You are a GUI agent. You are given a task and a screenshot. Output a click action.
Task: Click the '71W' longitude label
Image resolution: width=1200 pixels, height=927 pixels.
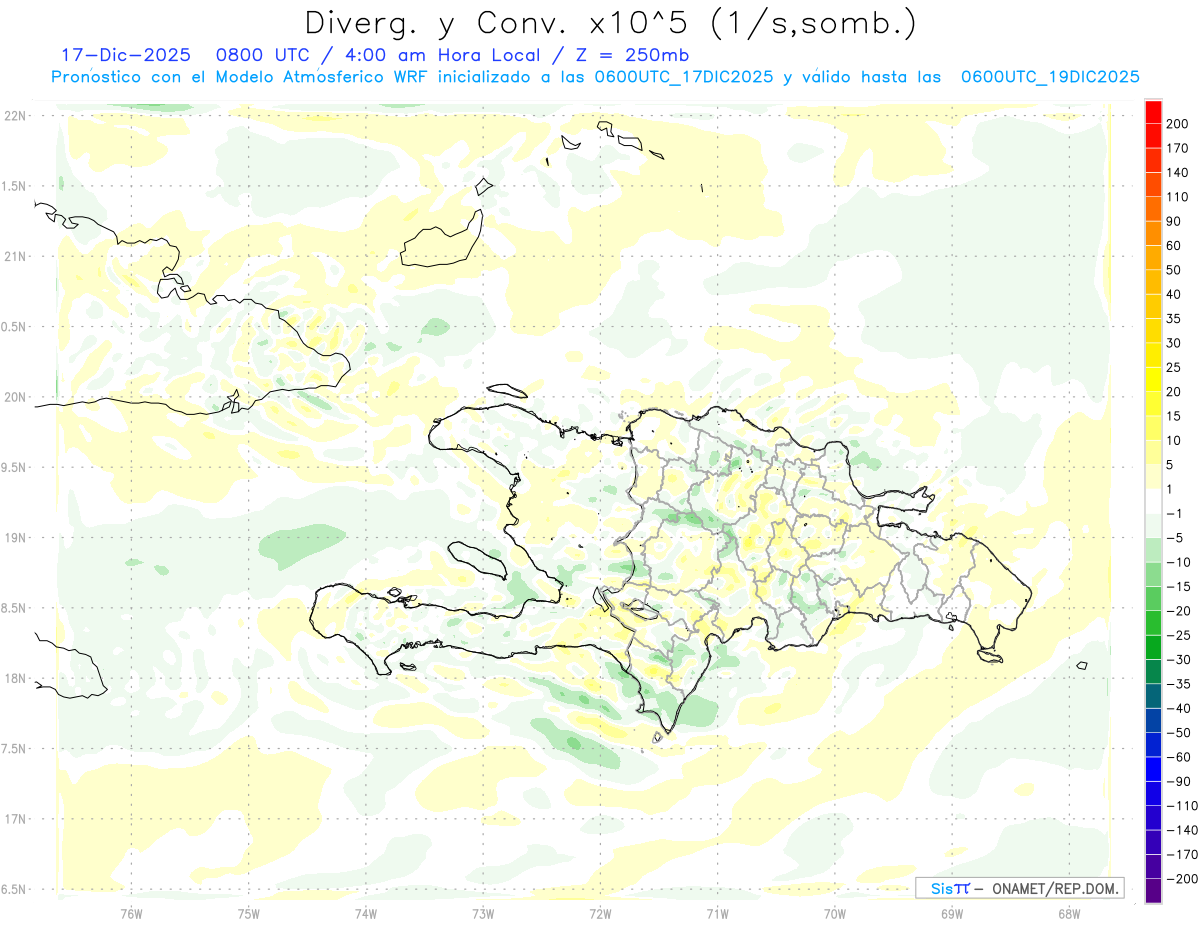[x=717, y=912]
